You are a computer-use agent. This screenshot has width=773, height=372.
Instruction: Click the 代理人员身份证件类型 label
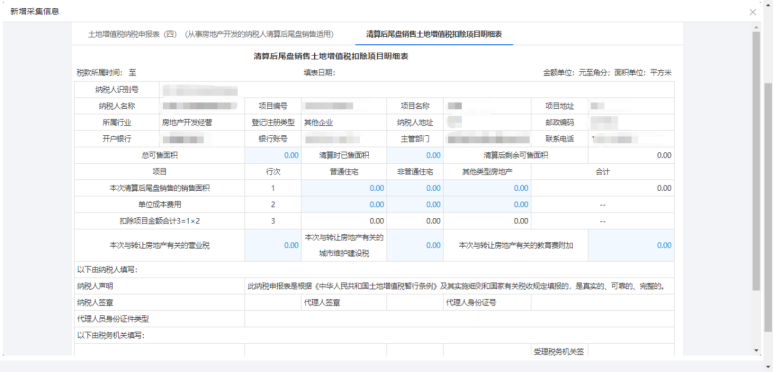pos(113,319)
